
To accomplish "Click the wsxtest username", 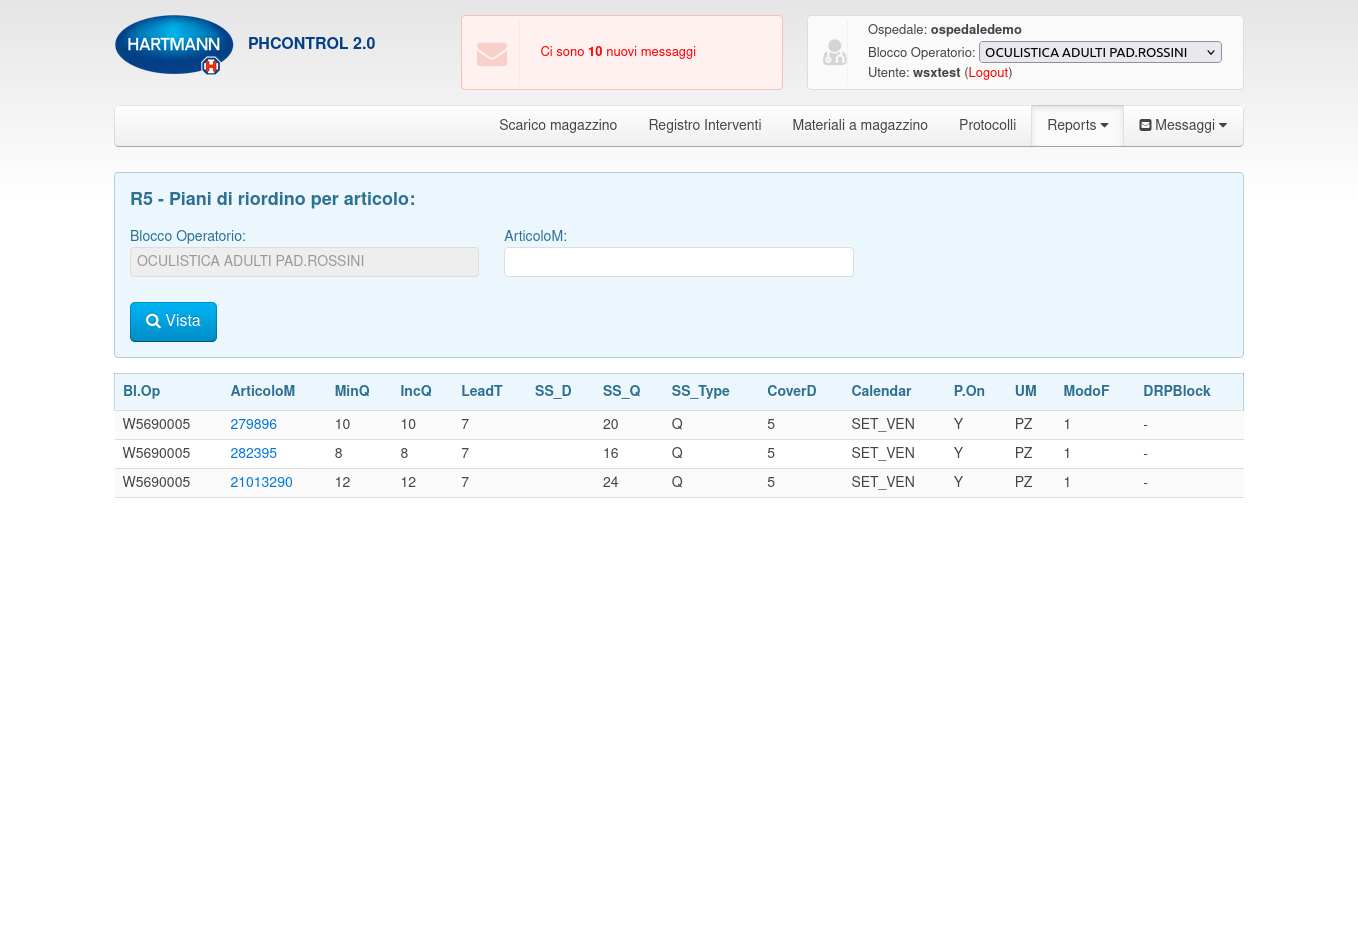I will (x=937, y=73).
